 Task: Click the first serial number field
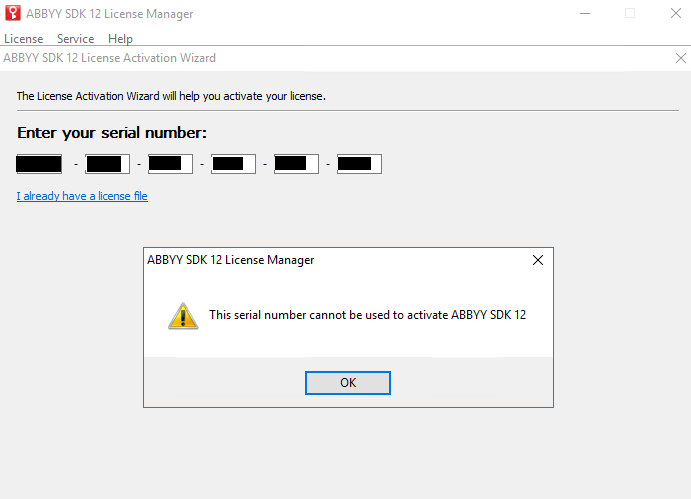pos(39,164)
